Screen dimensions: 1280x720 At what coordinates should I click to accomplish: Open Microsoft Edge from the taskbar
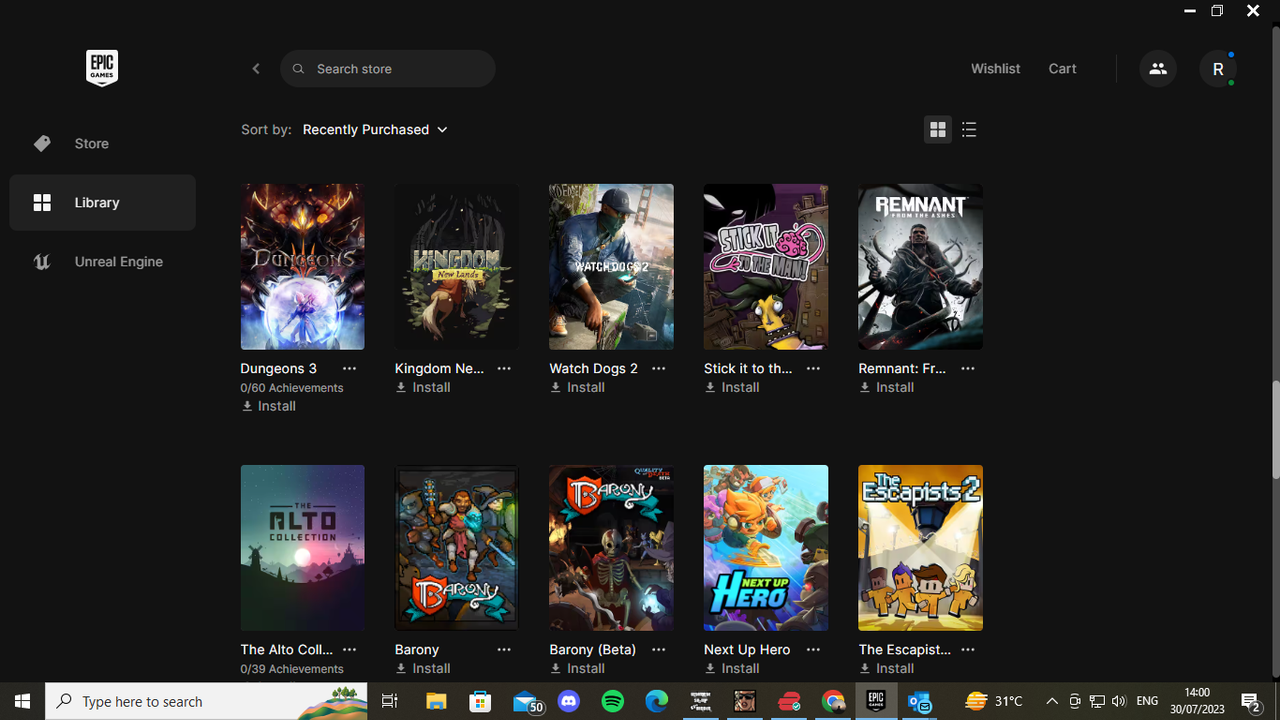point(657,702)
